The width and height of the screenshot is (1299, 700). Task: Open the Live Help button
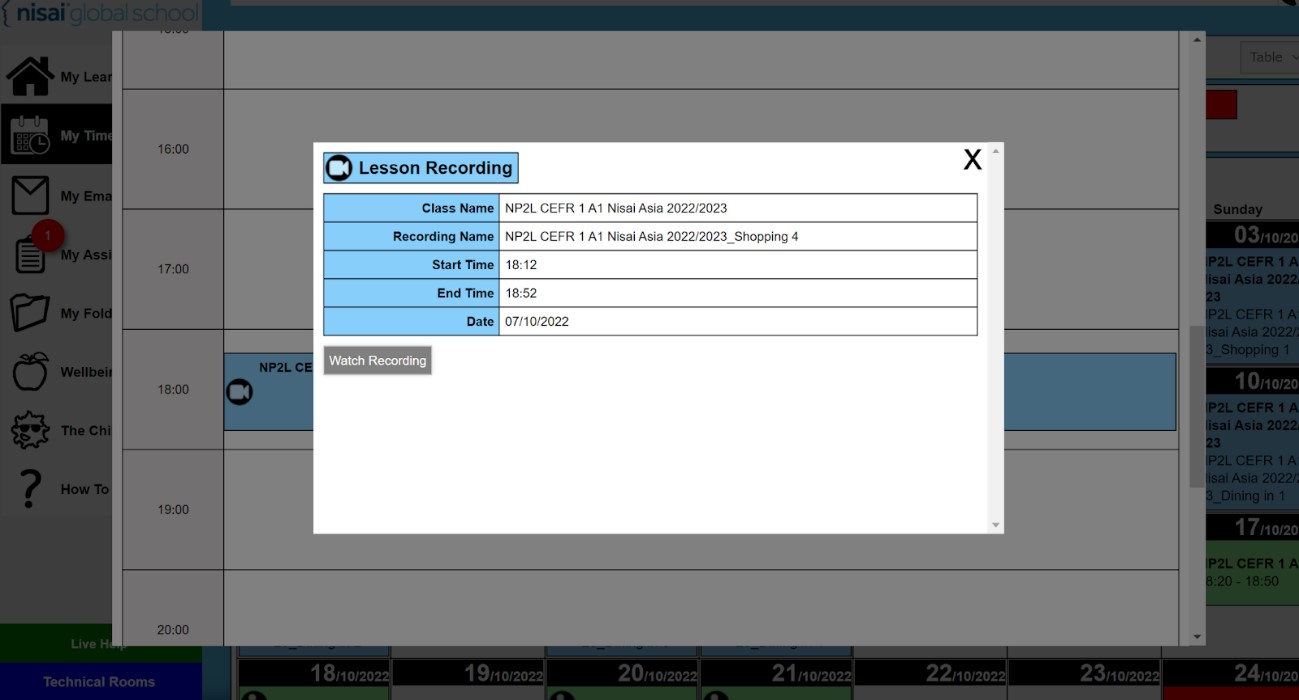[100, 644]
